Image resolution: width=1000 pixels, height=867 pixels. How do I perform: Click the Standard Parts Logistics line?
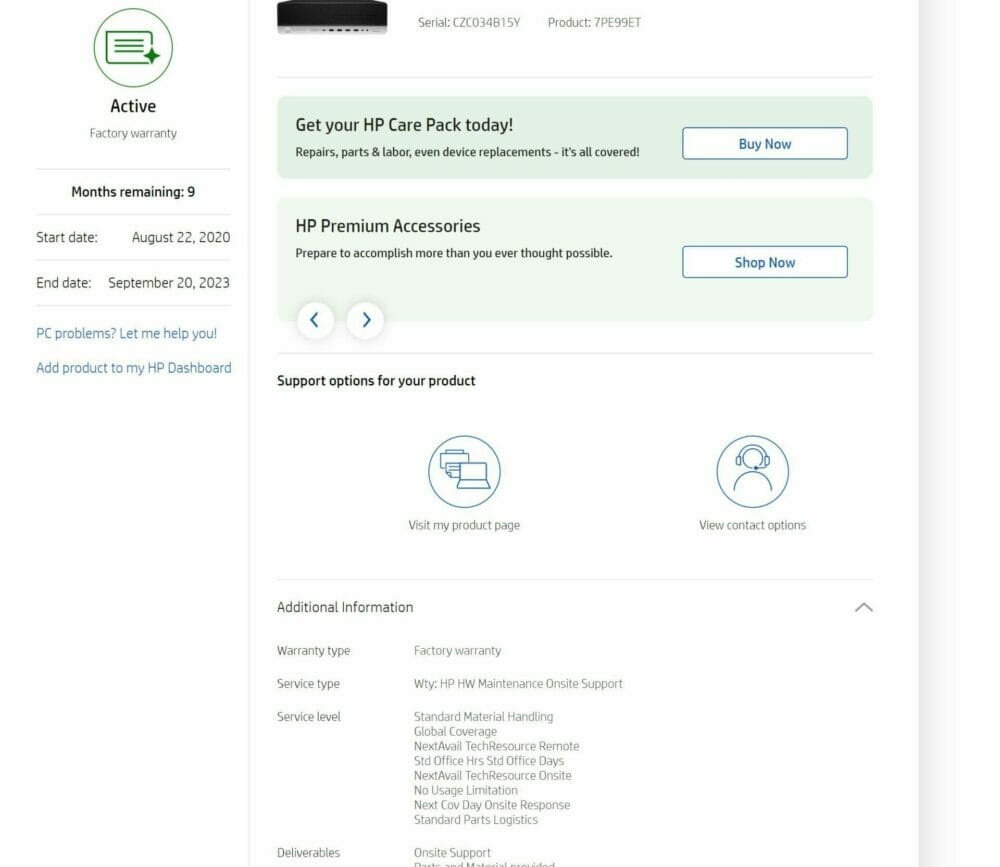[476, 819]
